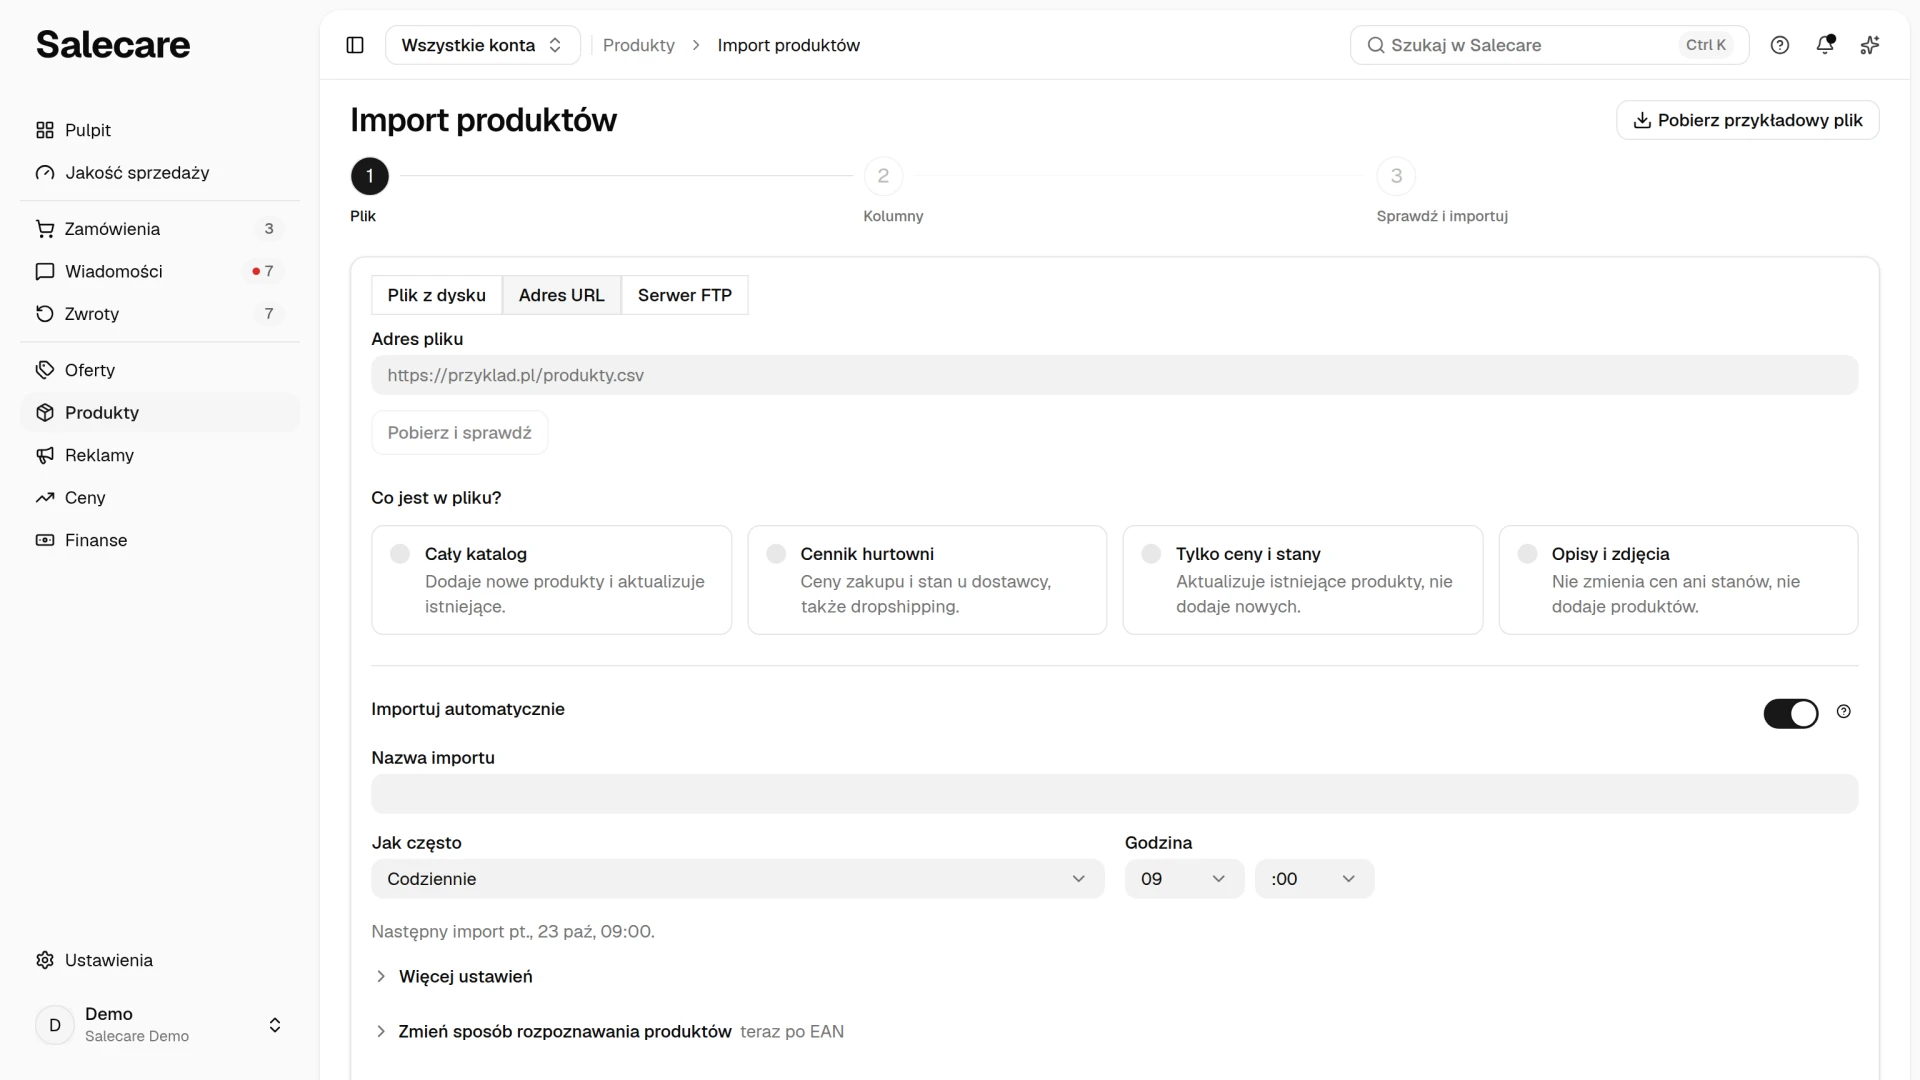Open notifications bell icon
The height and width of the screenshot is (1080, 1920).
click(x=1825, y=45)
